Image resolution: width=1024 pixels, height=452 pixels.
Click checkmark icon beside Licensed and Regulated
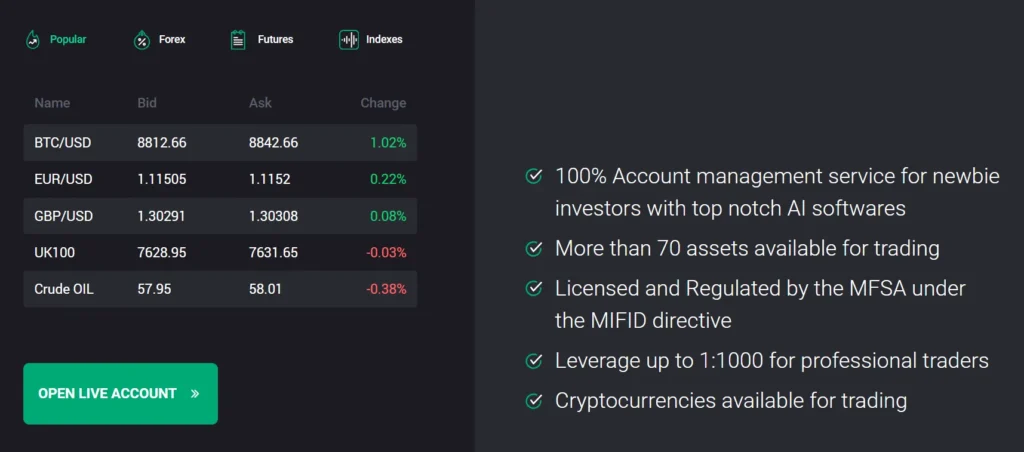534,289
